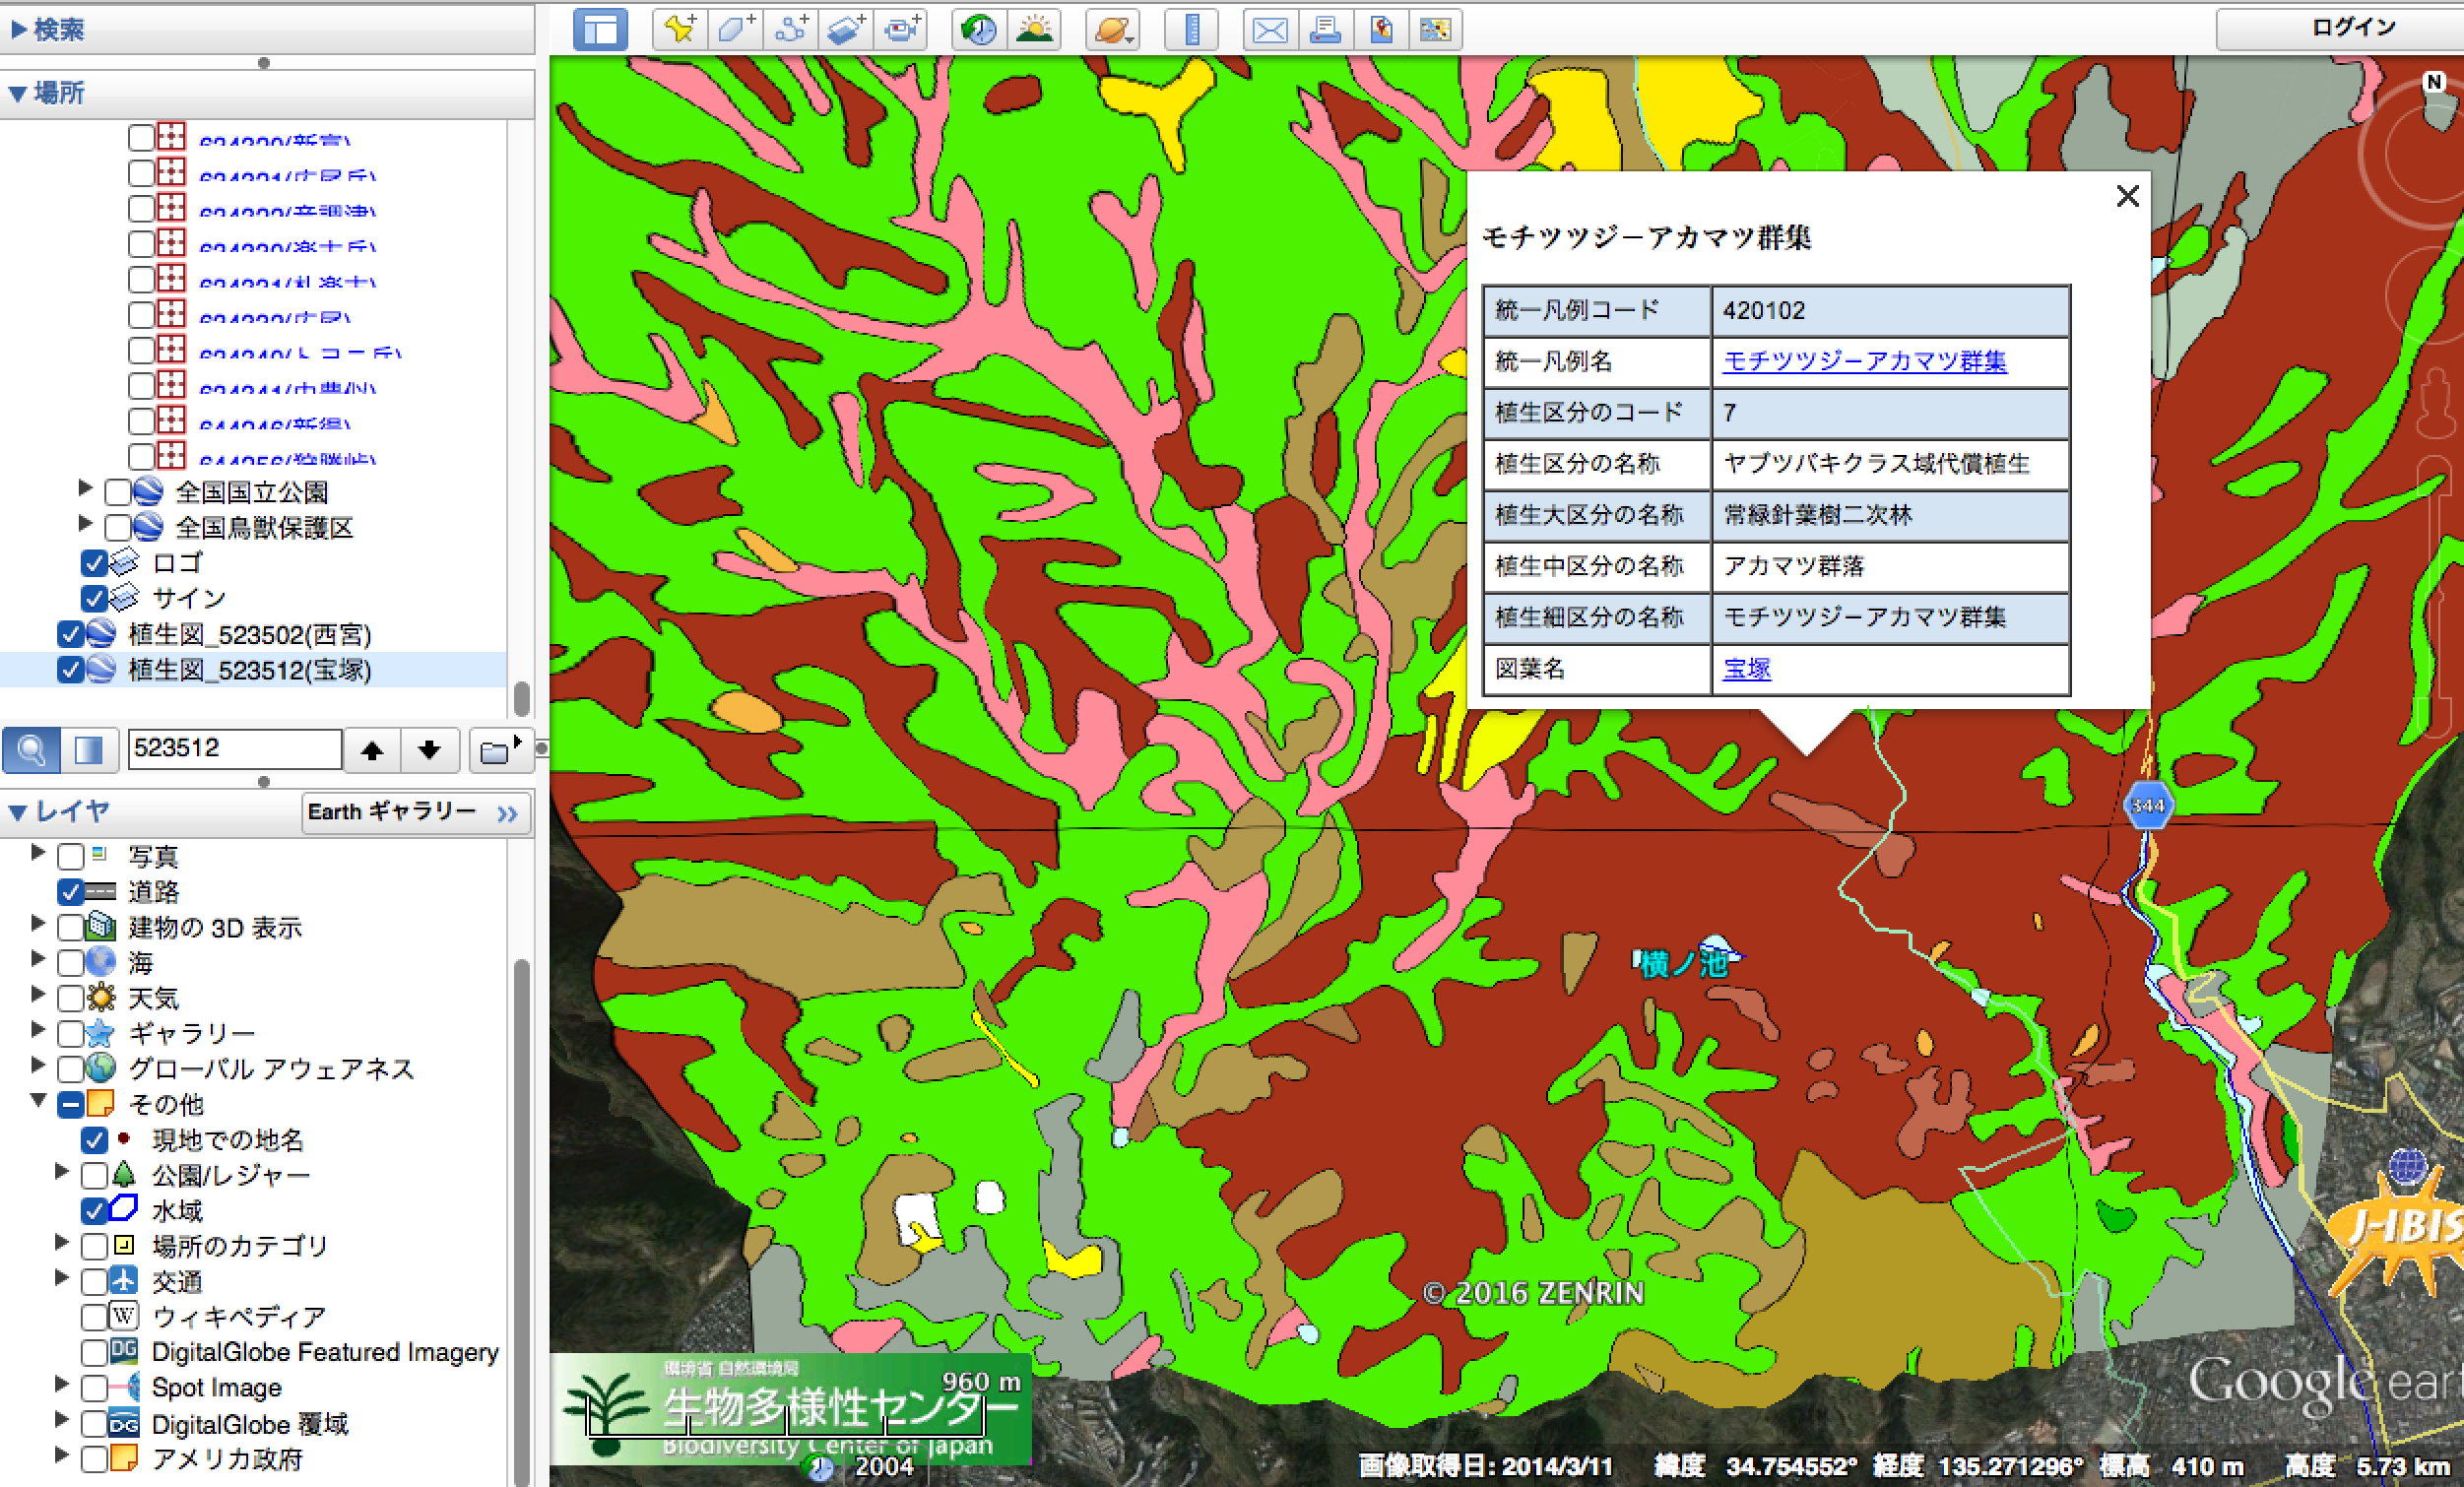Open the Earth ギャラリー tab
Screen dimensions: 2464x1487
click(415, 812)
